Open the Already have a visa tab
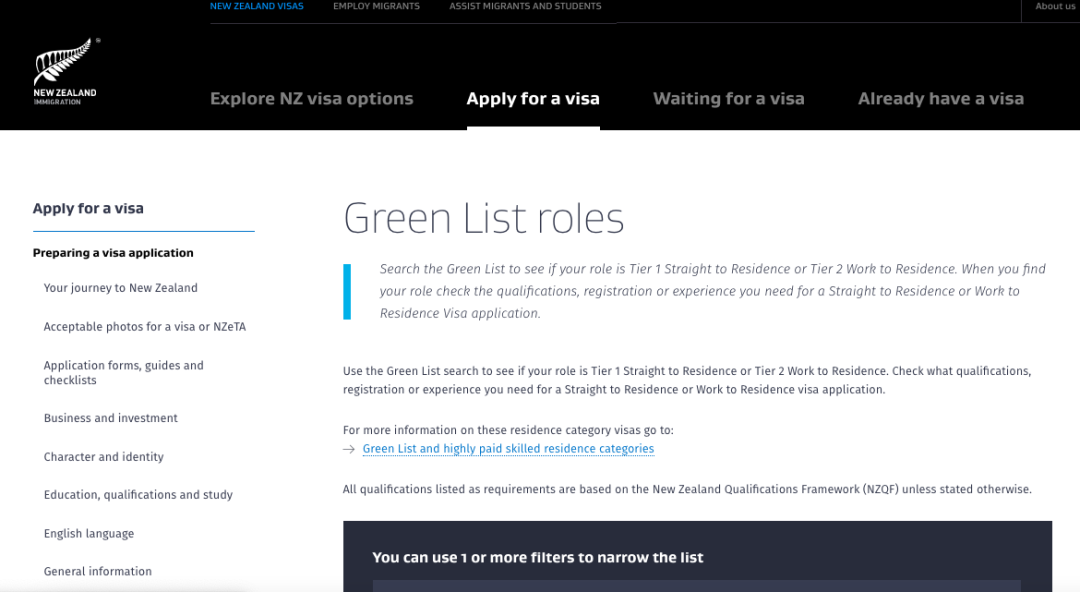The height and width of the screenshot is (592, 1080). pos(940,99)
